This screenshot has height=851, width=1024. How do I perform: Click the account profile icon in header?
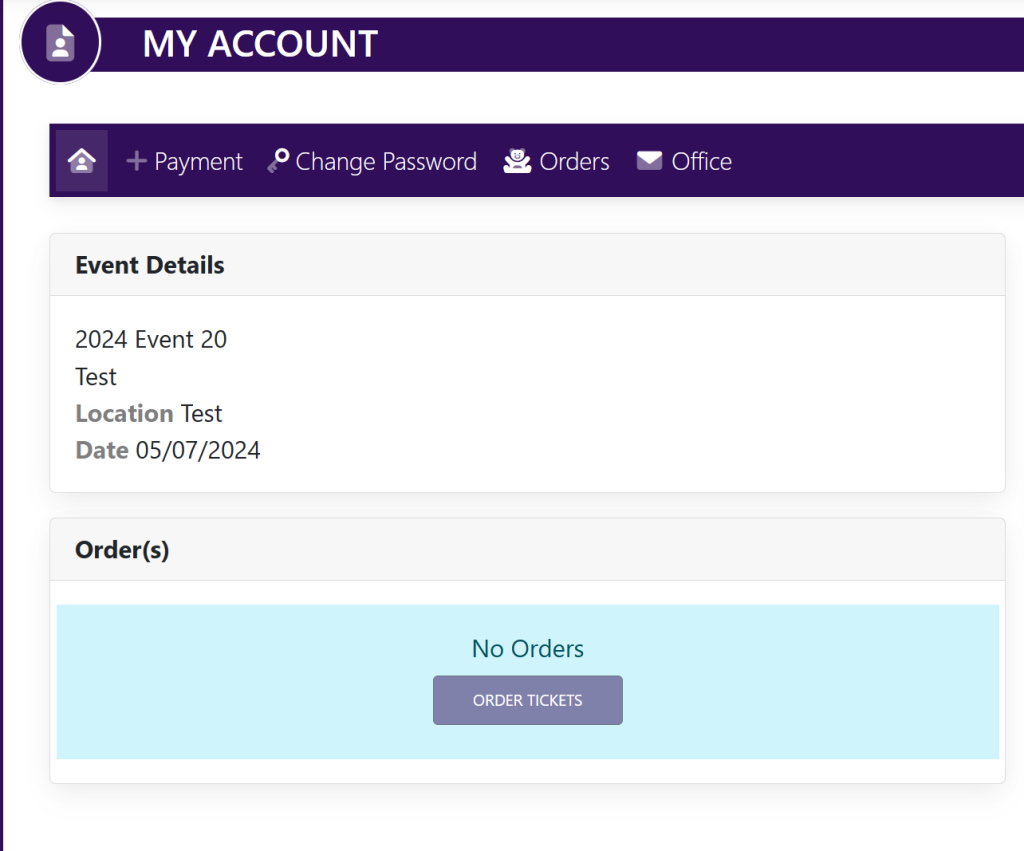coord(60,44)
